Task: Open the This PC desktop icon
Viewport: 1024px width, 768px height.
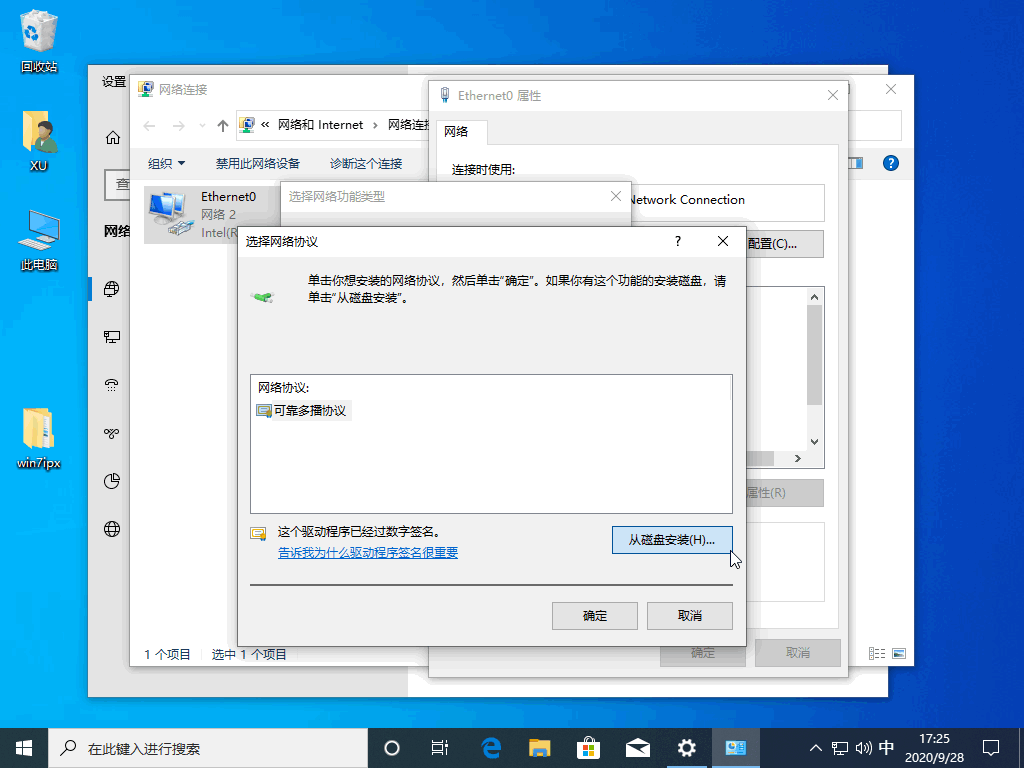Action: [x=39, y=239]
